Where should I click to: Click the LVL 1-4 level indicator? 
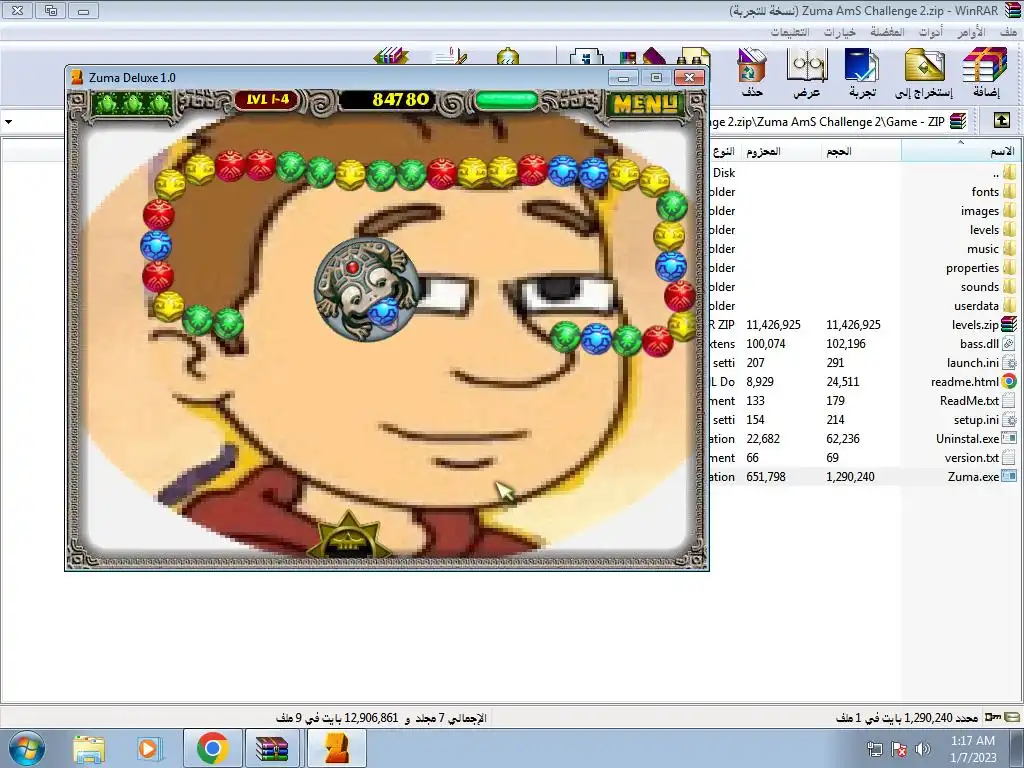coord(268,99)
